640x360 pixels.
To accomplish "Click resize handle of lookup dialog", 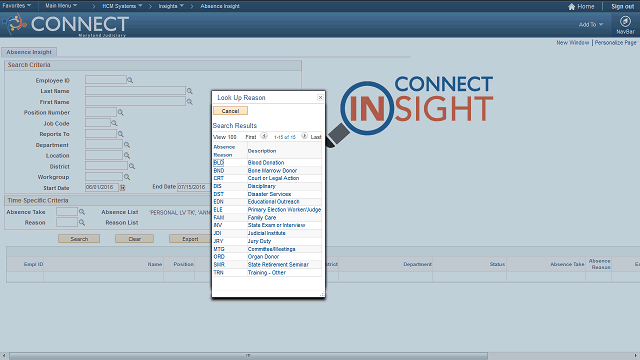I will [322, 294].
